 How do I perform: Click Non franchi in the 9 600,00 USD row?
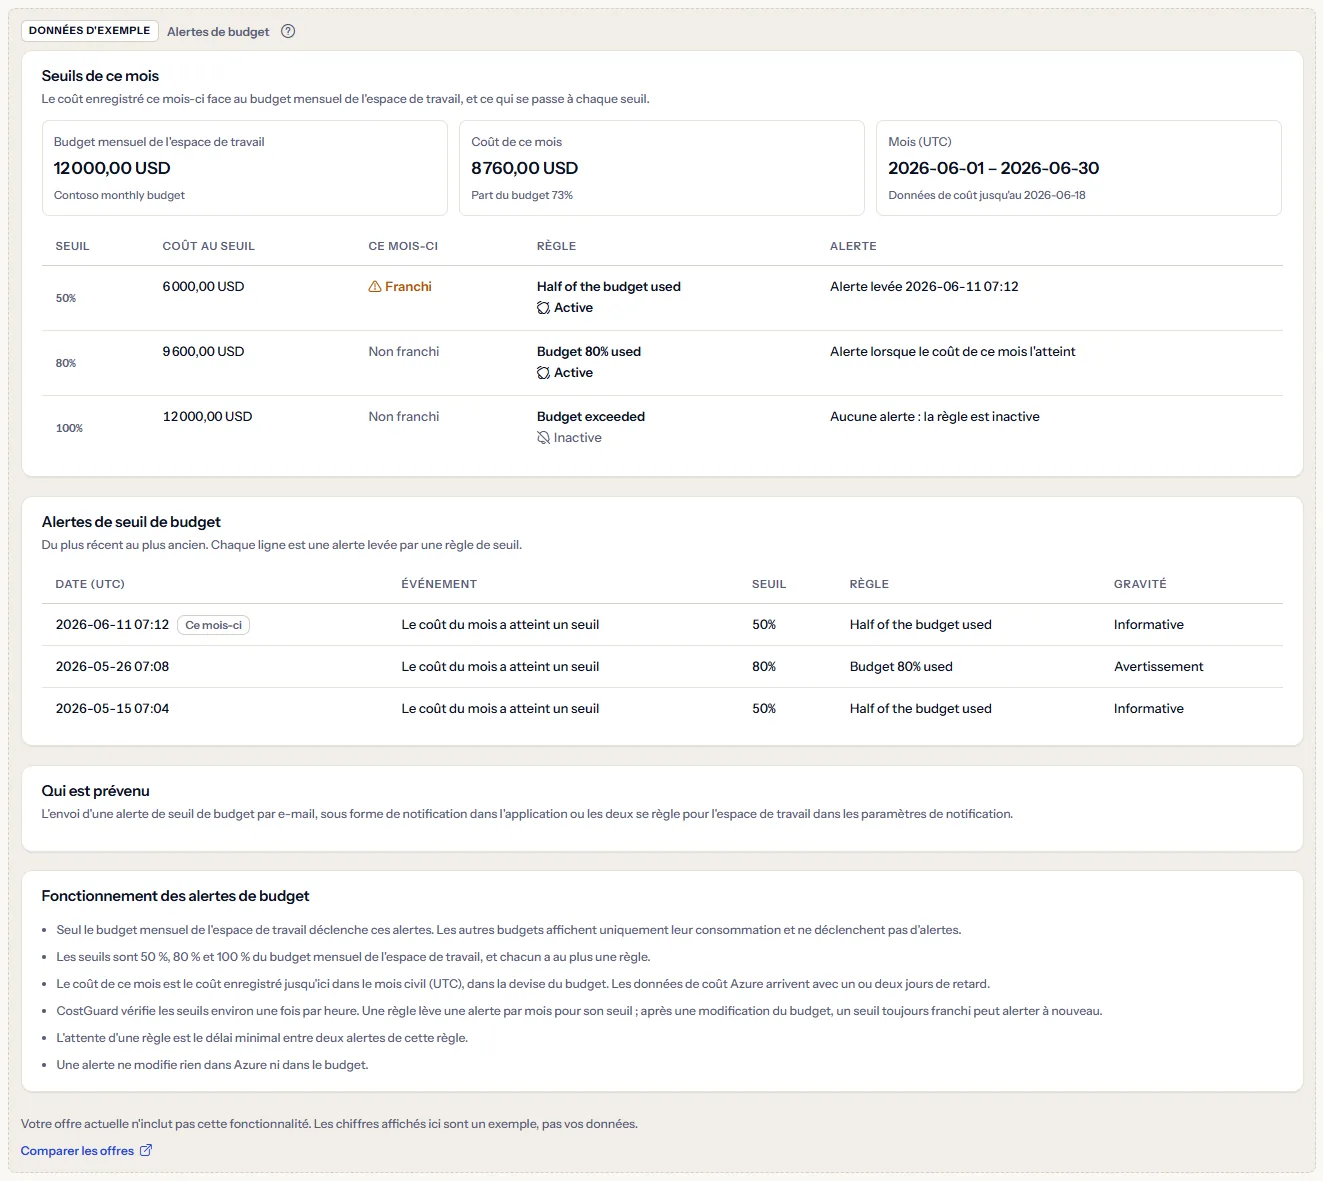404,352
